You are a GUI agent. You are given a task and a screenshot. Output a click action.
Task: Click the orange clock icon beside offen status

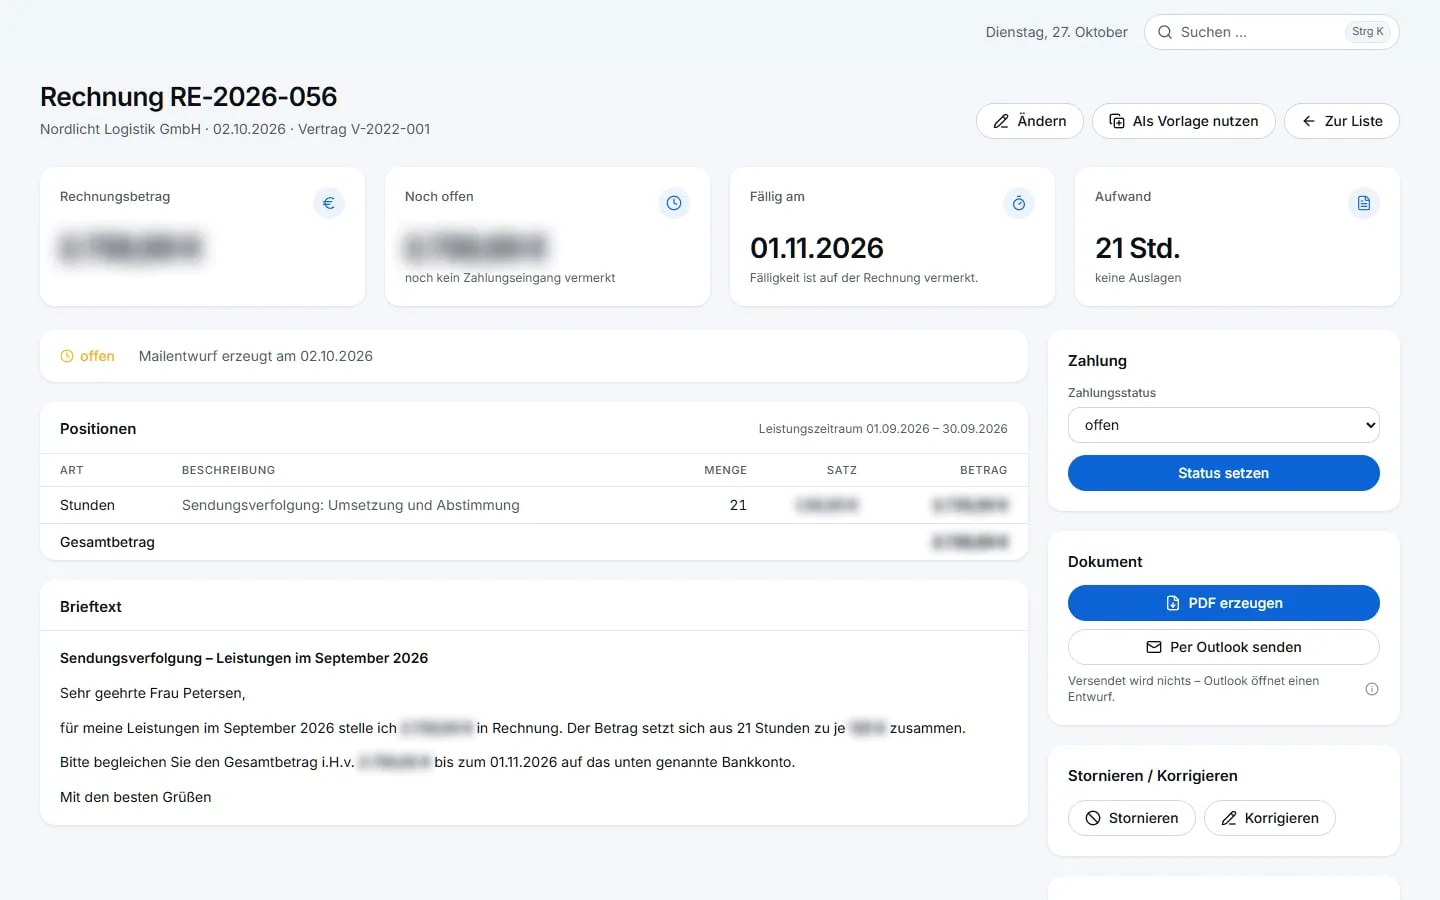[x=67, y=356]
